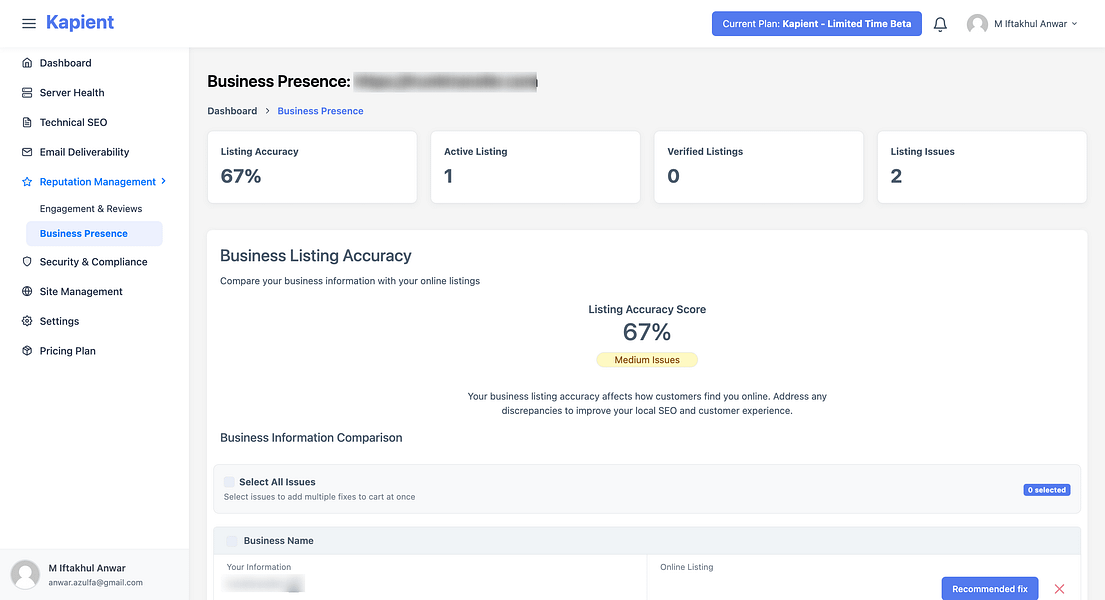This screenshot has height=600, width=1105.
Task: Click the Recommended fix button
Action: pyautogui.click(x=989, y=589)
